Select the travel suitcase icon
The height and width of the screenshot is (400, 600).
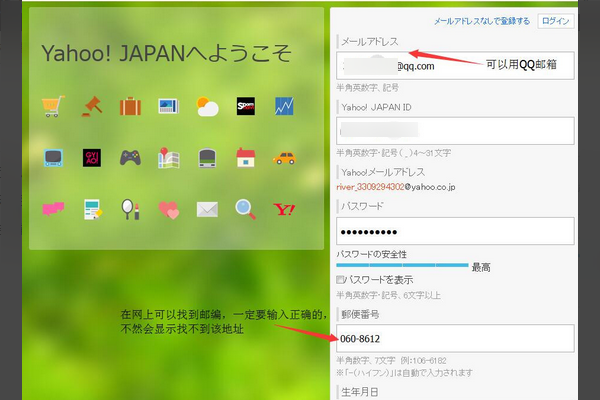click(x=130, y=106)
